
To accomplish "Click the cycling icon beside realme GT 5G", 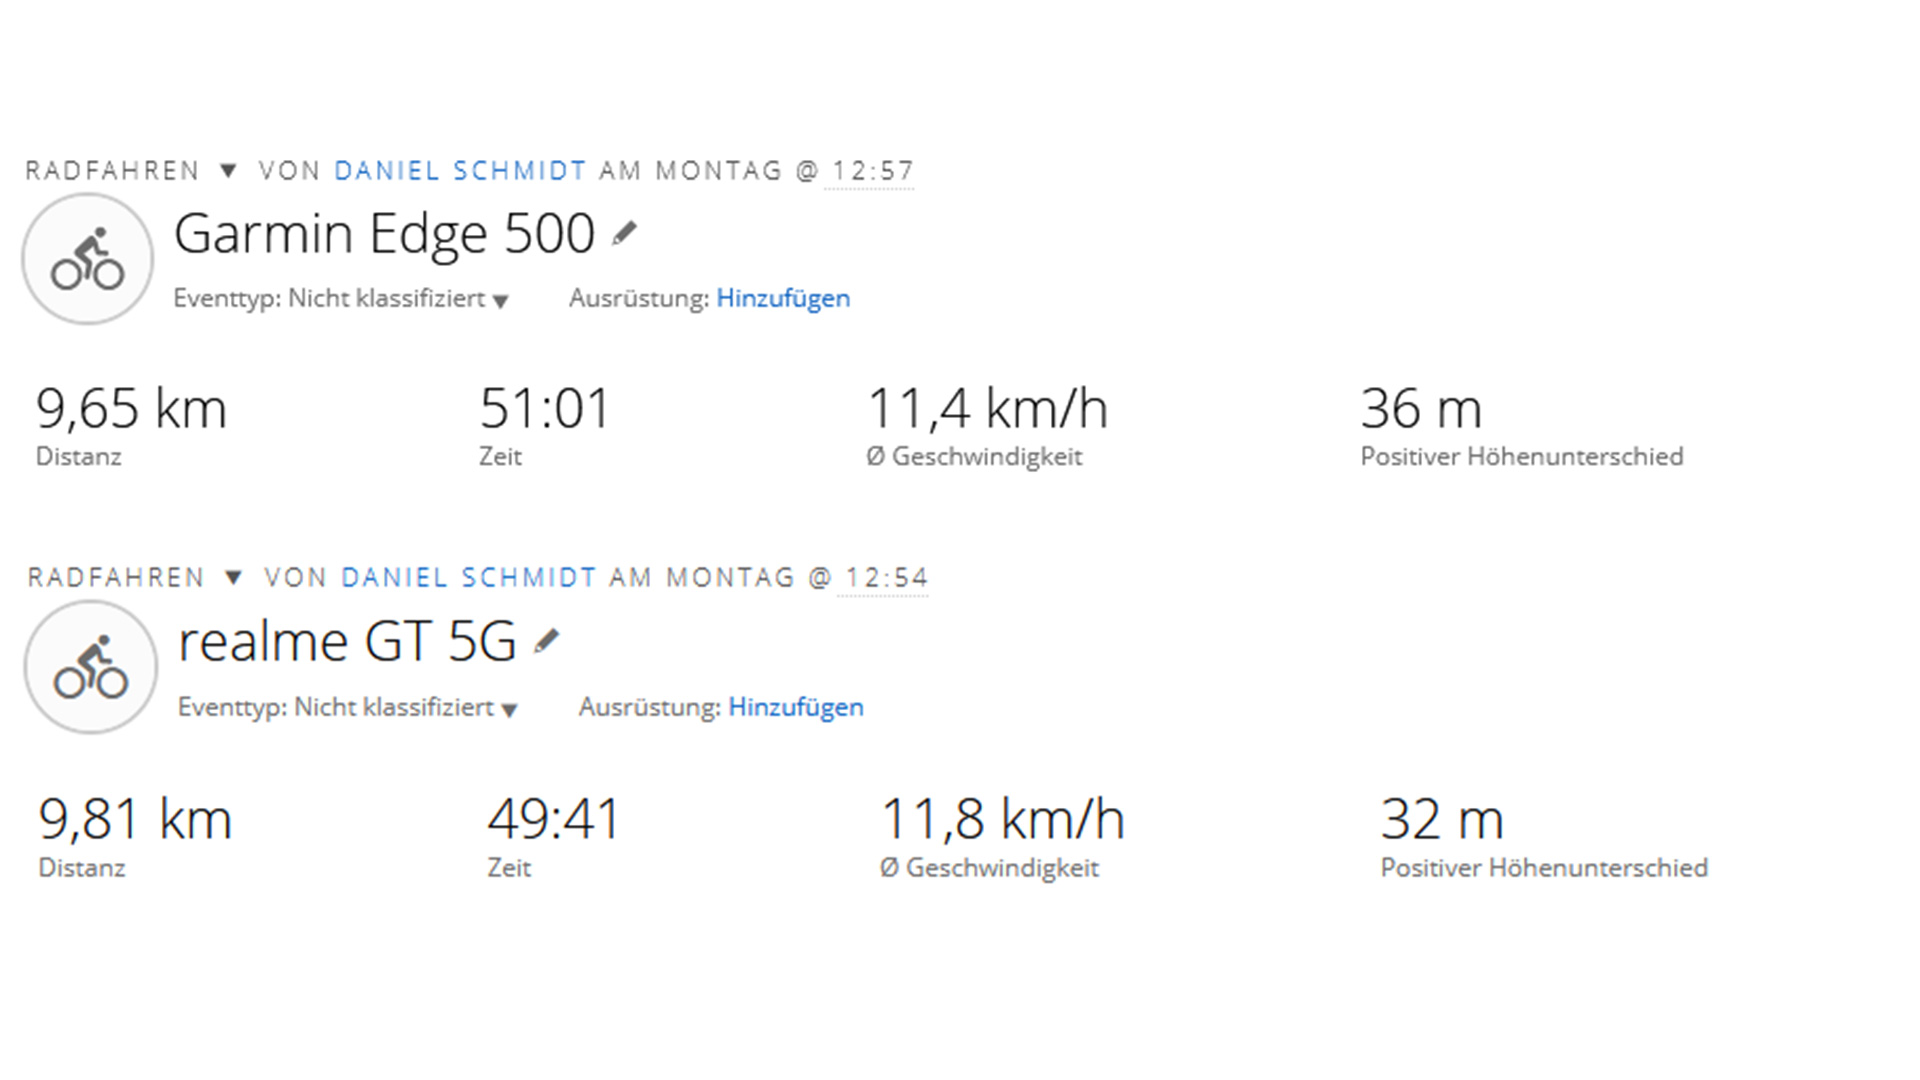I will (x=91, y=667).
